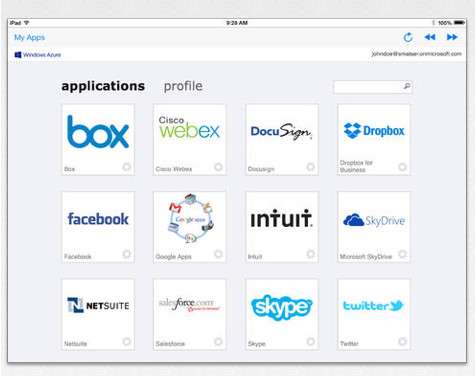Click the 'Dropbox for Business' label text
Screen dimensions: 475x377
(x=356, y=166)
